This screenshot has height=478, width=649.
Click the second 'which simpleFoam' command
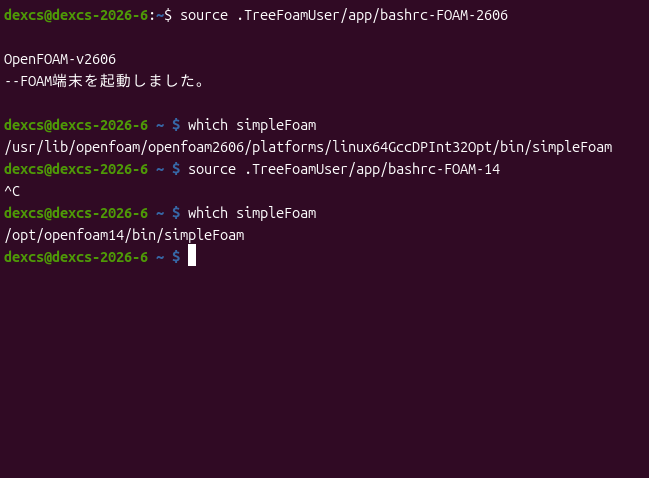tap(252, 213)
